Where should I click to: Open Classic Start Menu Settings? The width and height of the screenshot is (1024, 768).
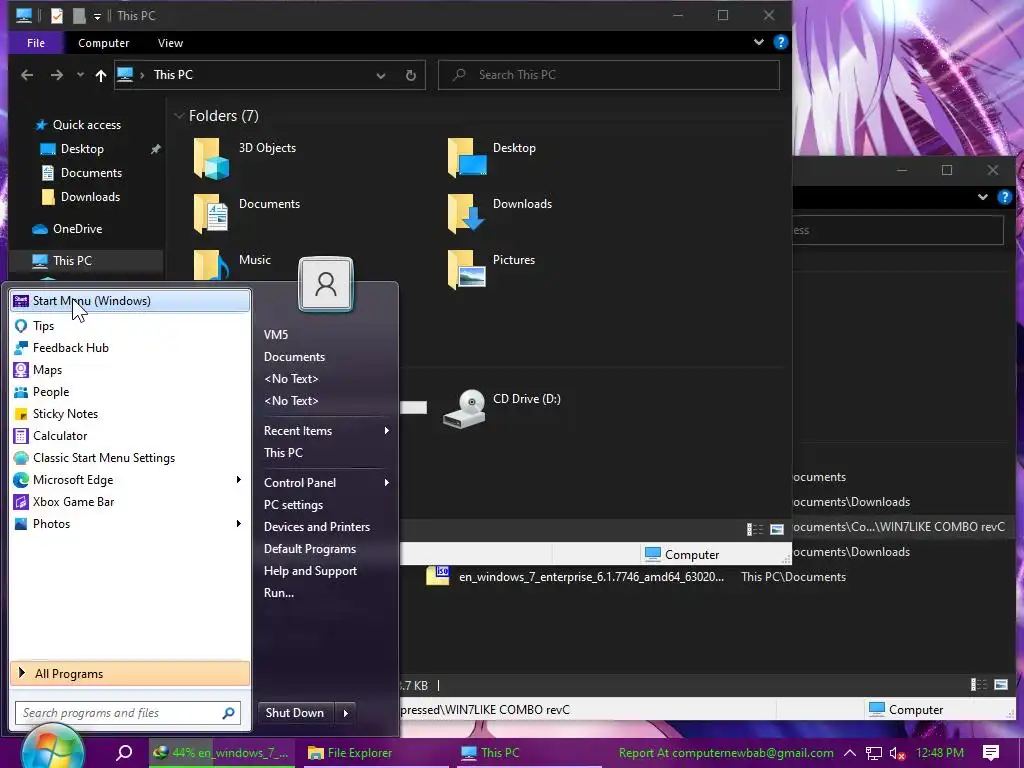tap(130, 458)
